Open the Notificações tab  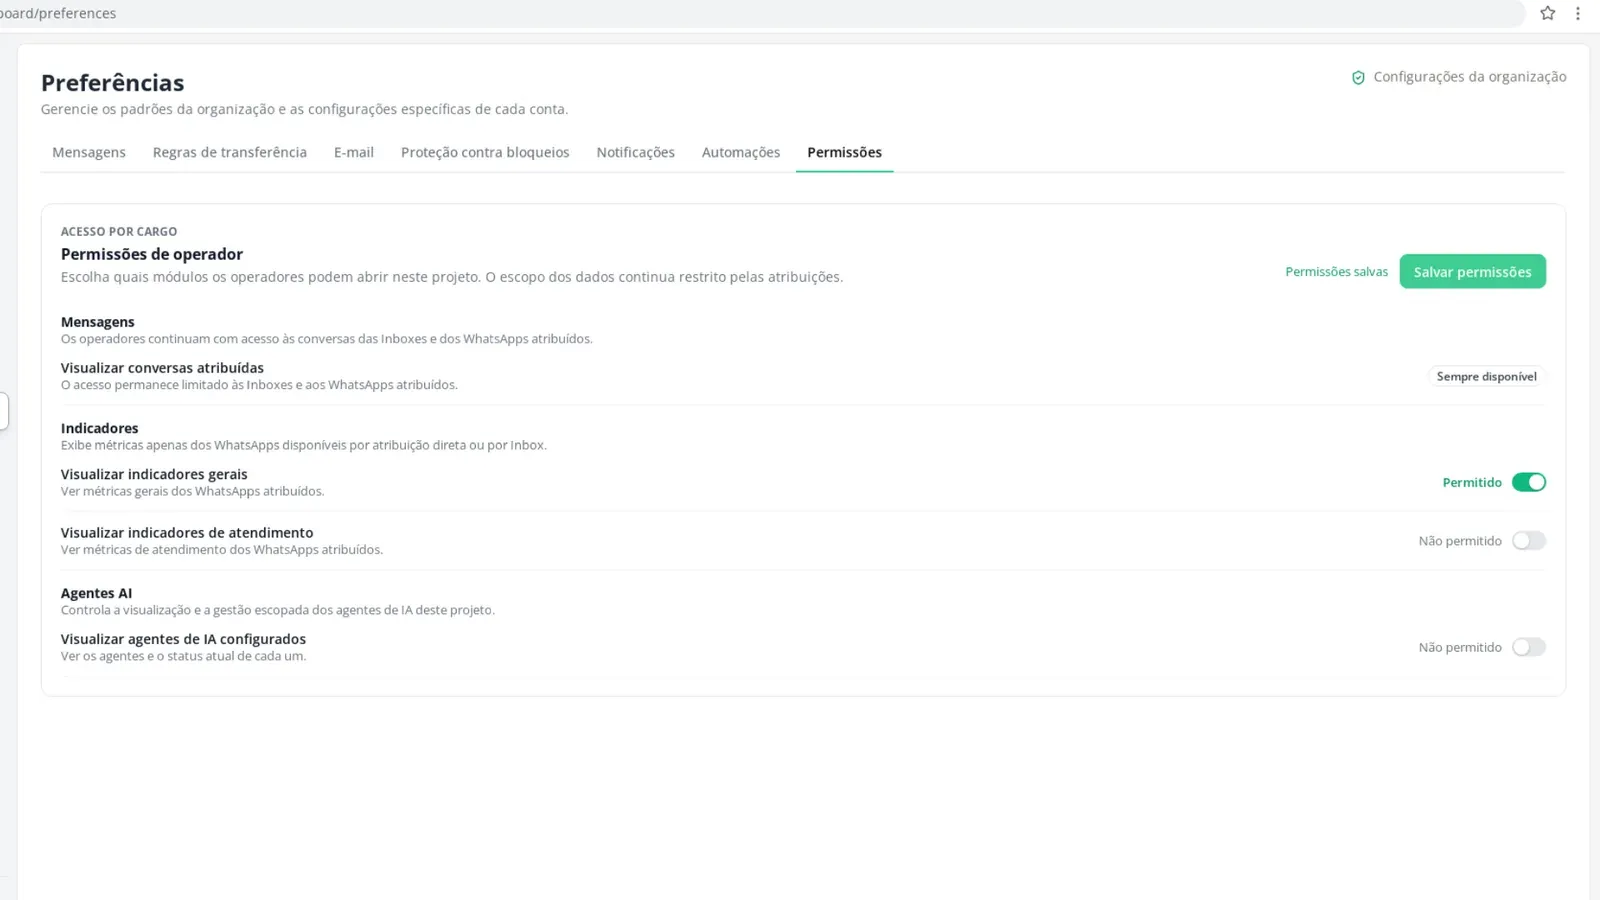[x=636, y=152]
